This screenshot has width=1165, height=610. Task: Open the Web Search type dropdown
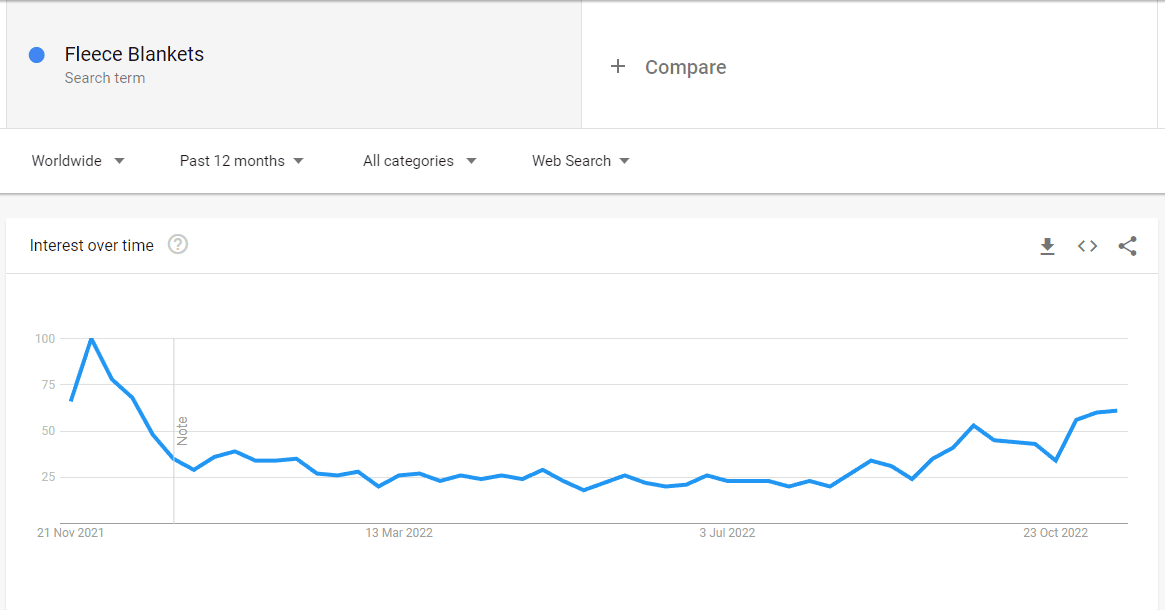(581, 161)
